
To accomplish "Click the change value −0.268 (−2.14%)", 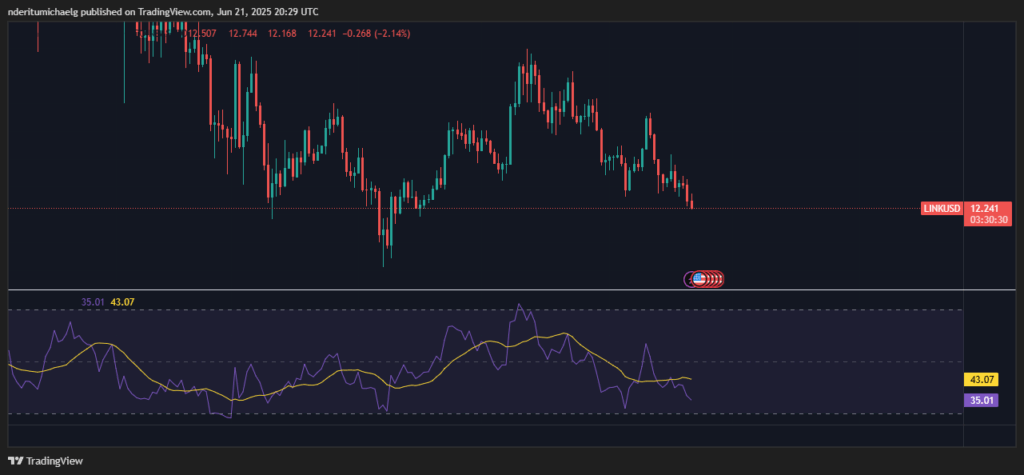I will click(376, 33).
